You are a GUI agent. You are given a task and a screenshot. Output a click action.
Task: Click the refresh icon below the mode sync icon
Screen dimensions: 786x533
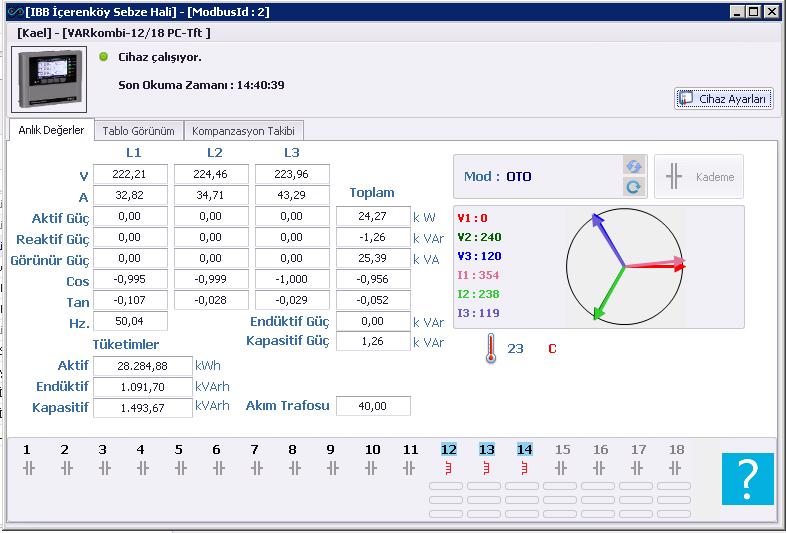[632, 187]
